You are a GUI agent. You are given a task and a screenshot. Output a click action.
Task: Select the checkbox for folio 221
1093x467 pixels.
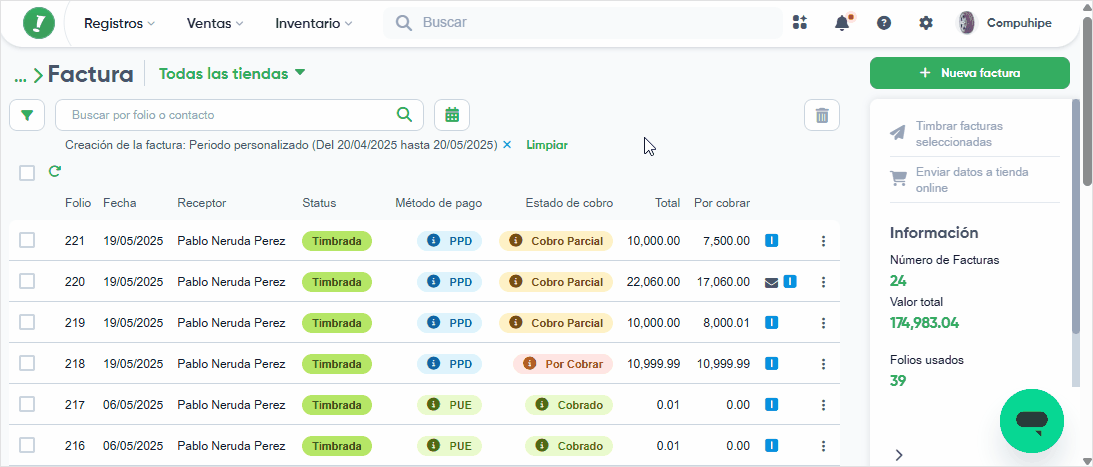tap(26, 240)
